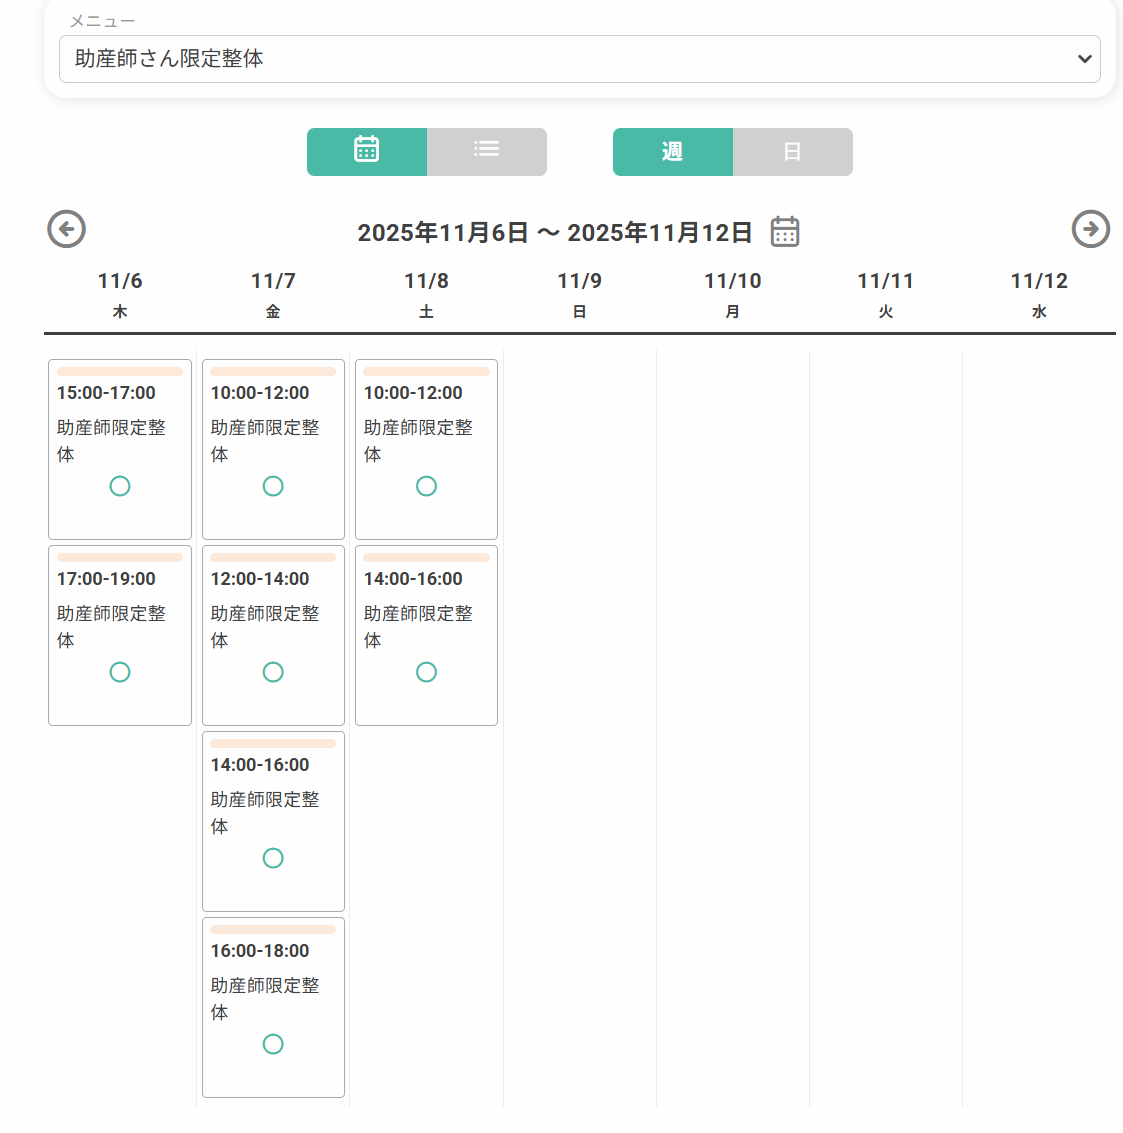Screen dimensions: 1123x1133
Task: Choose the 11/7 10:00-12:00 slot card
Action: [x=273, y=449]
